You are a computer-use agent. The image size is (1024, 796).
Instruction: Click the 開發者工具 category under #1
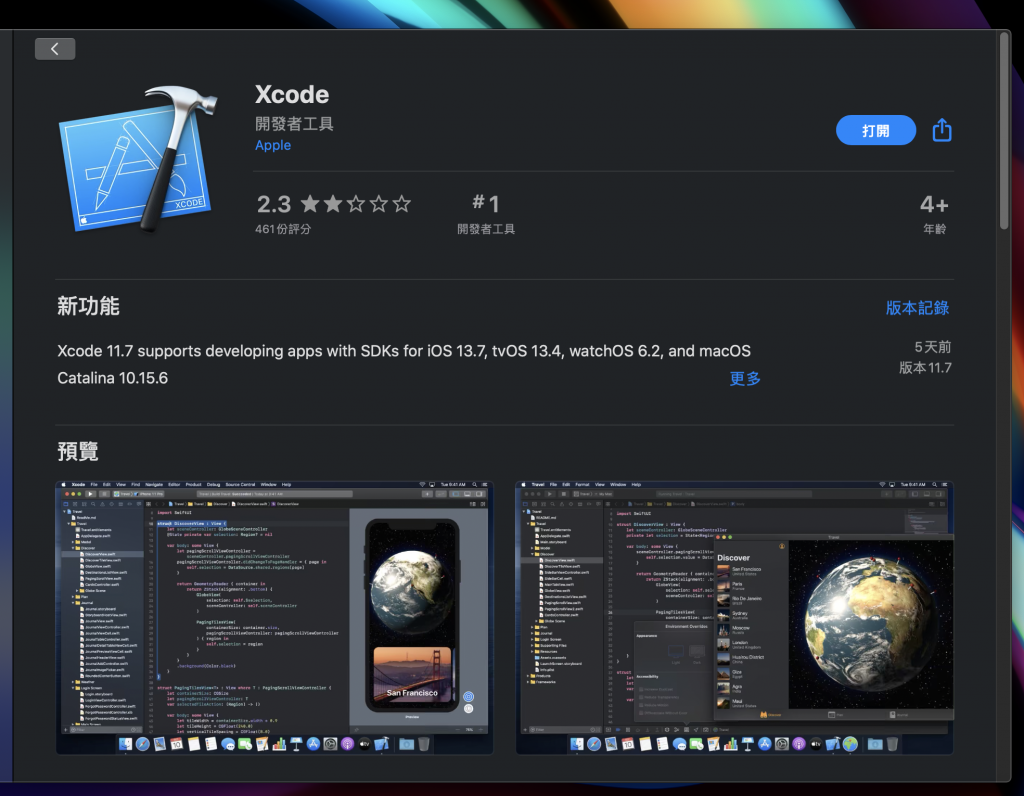tap(486, 229)
